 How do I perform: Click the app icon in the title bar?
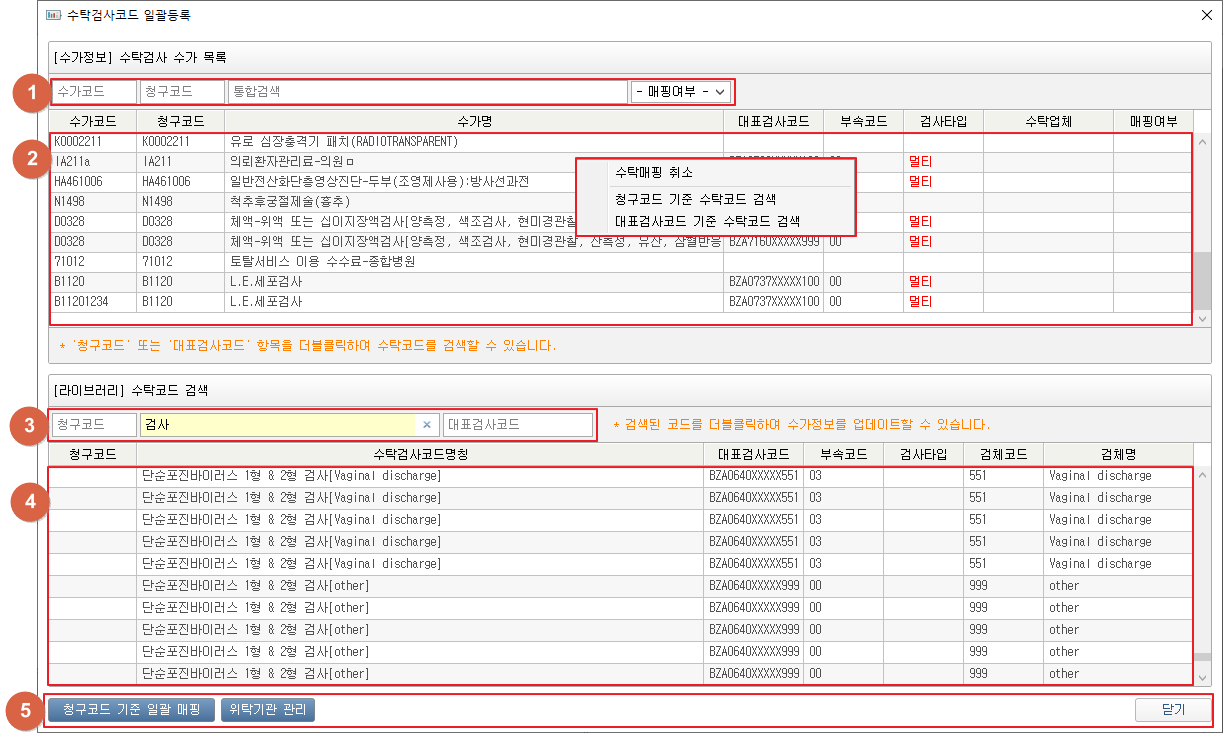pyautogui.click(x=53, y=15)
